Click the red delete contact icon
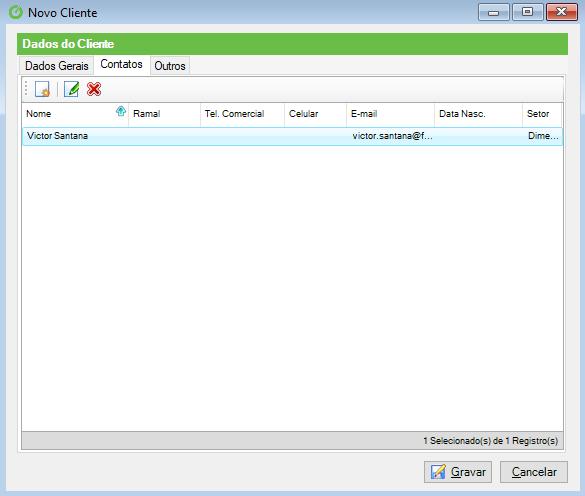The image size is (585, 496). click(x=94, y=89)
